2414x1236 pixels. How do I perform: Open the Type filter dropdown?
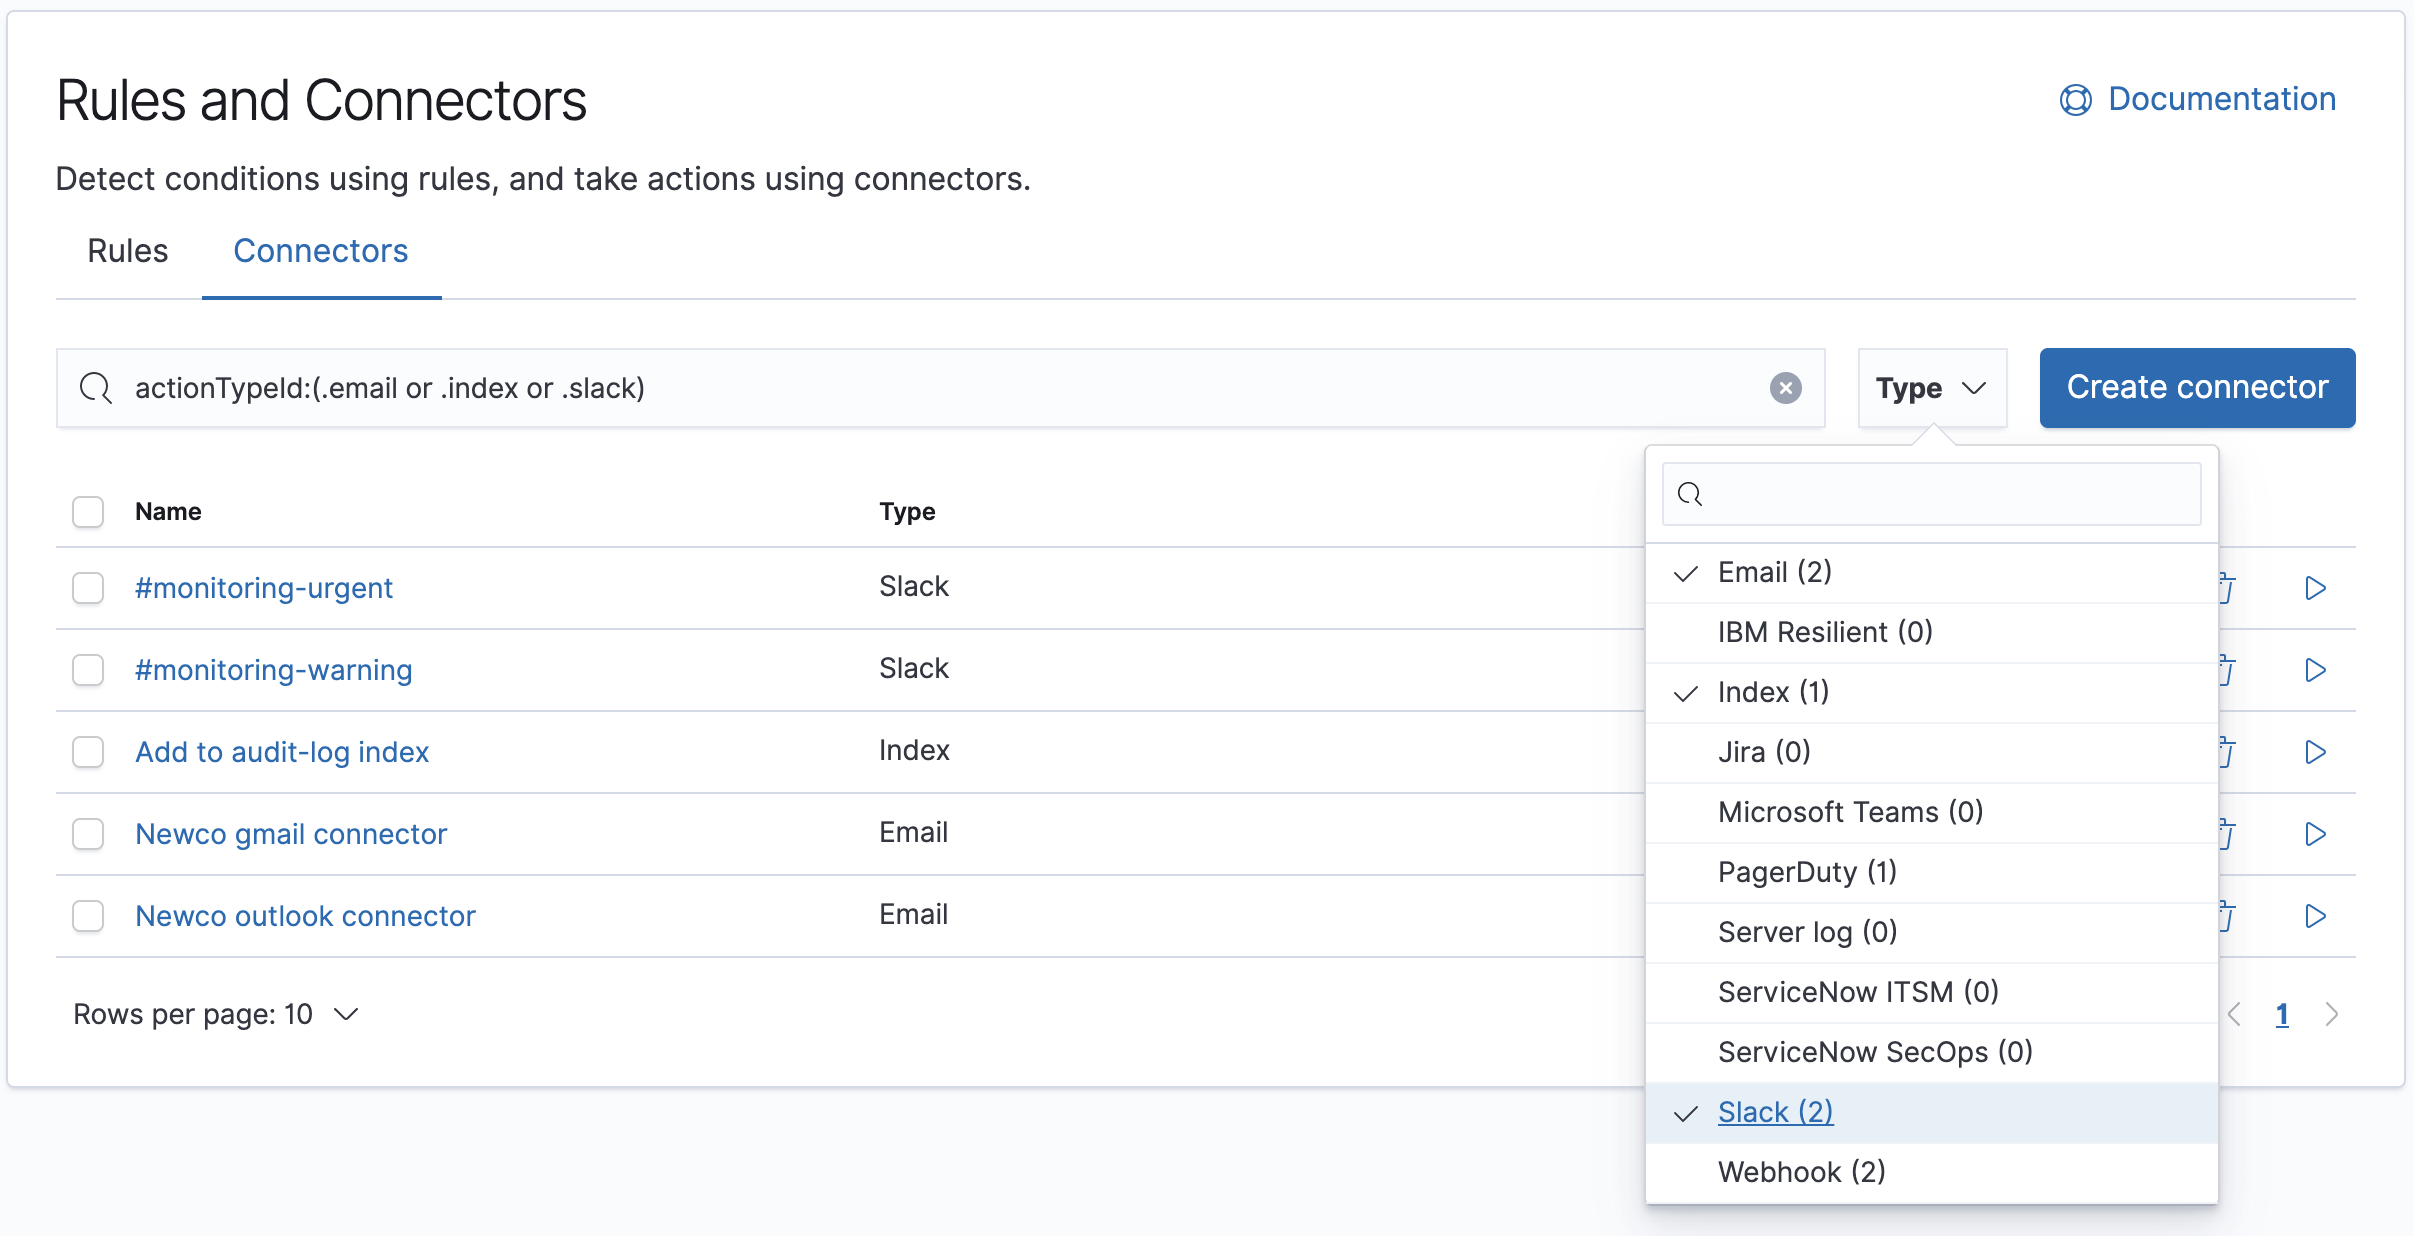tap(1931, 388)
